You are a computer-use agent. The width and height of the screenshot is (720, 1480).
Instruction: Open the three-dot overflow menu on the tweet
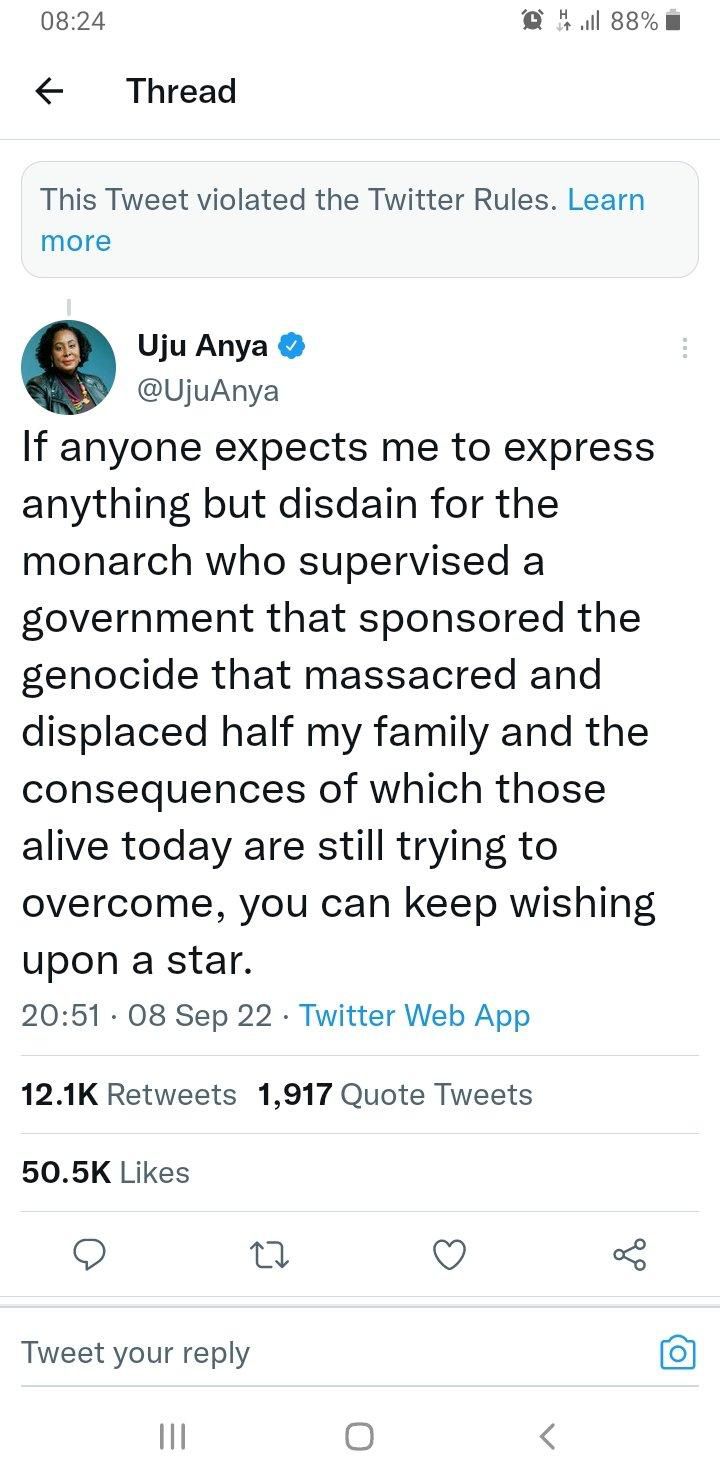click(684, 348)
